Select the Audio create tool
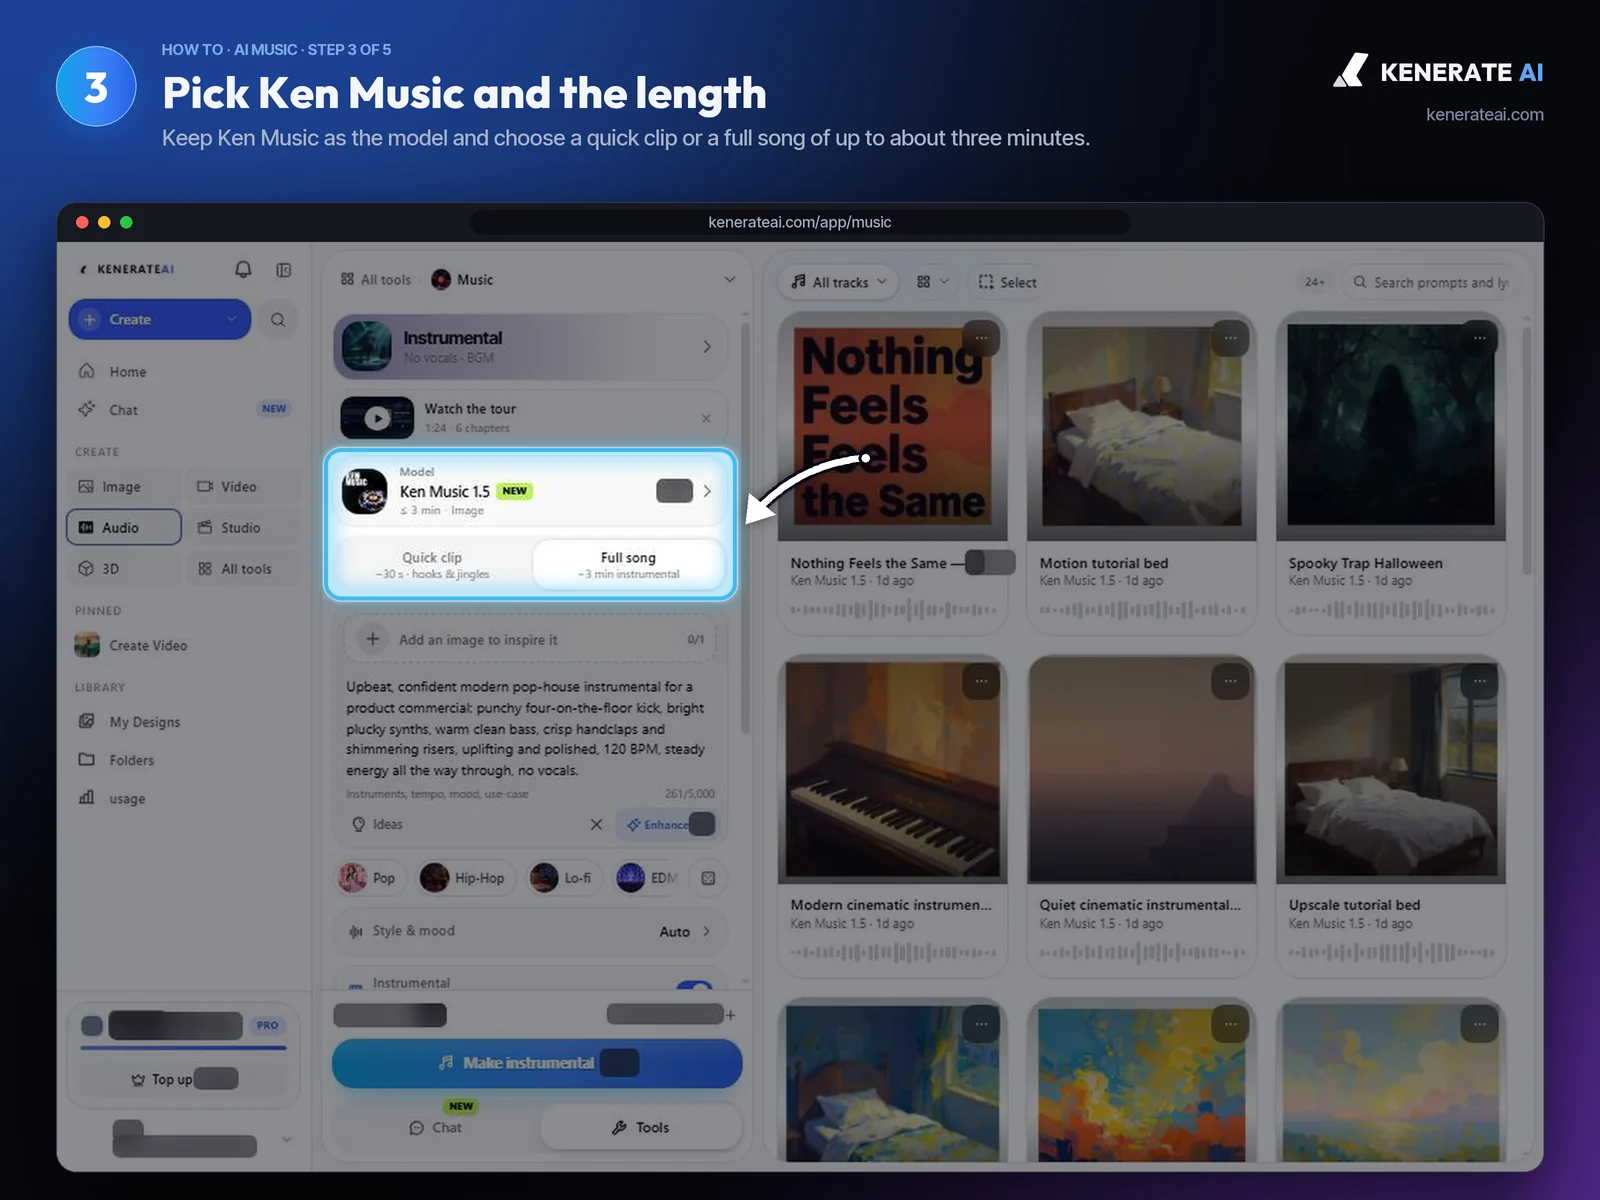 coord(123,527)
